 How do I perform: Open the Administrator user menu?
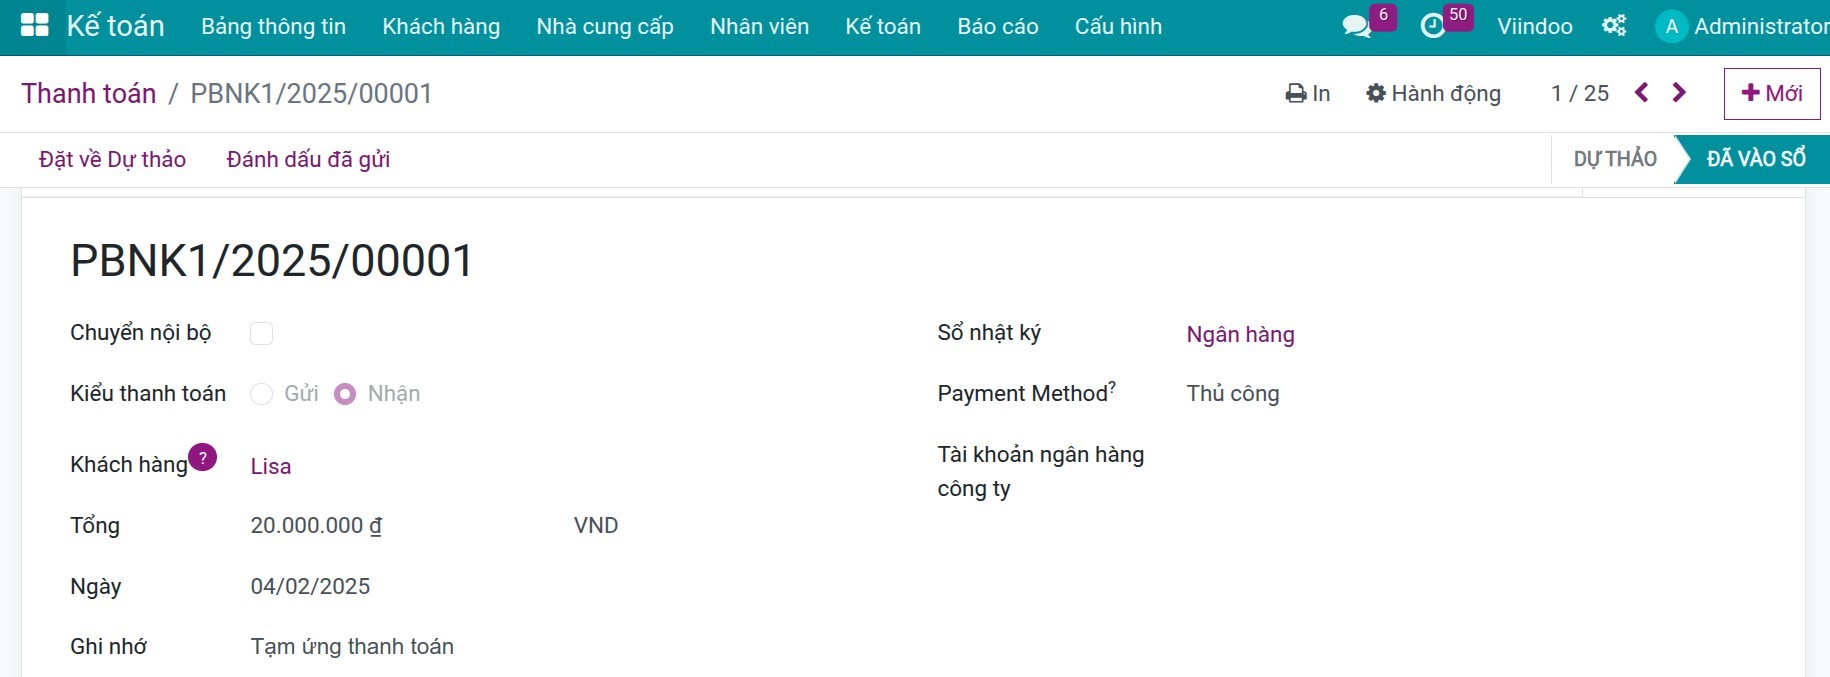[x=1742, y=27]
